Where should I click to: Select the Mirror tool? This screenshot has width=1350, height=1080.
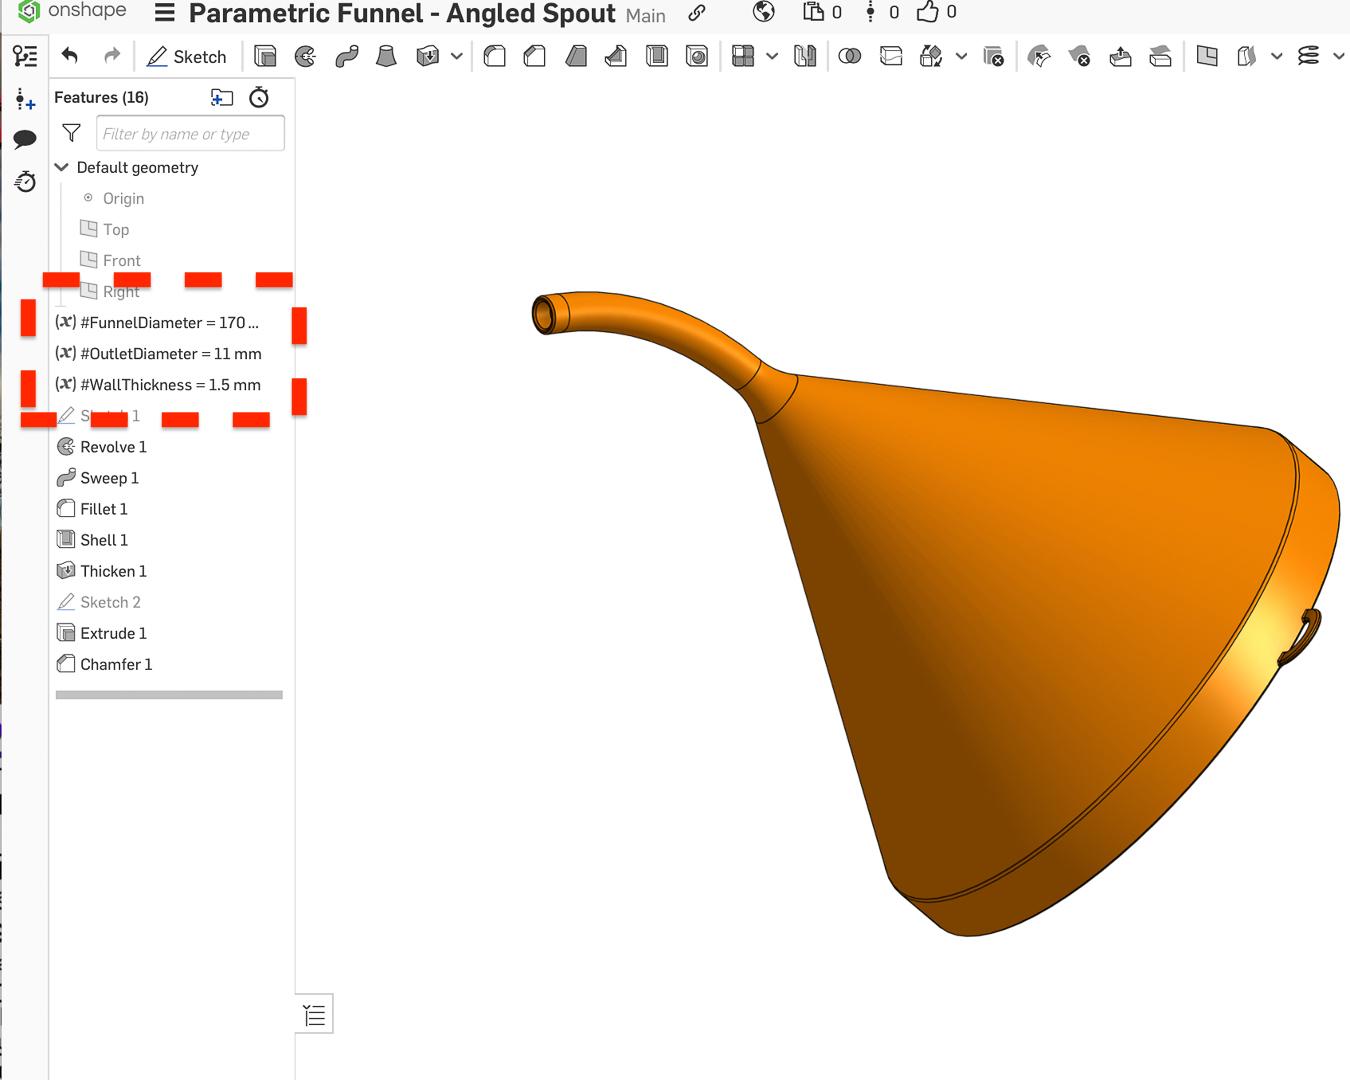coord(805,56)
